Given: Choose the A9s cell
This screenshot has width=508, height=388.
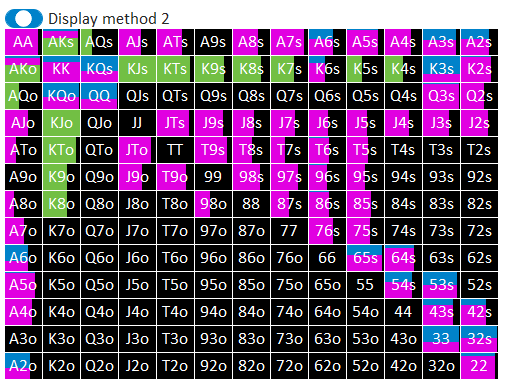Looking at the screenshot, I should coord(213,42).
